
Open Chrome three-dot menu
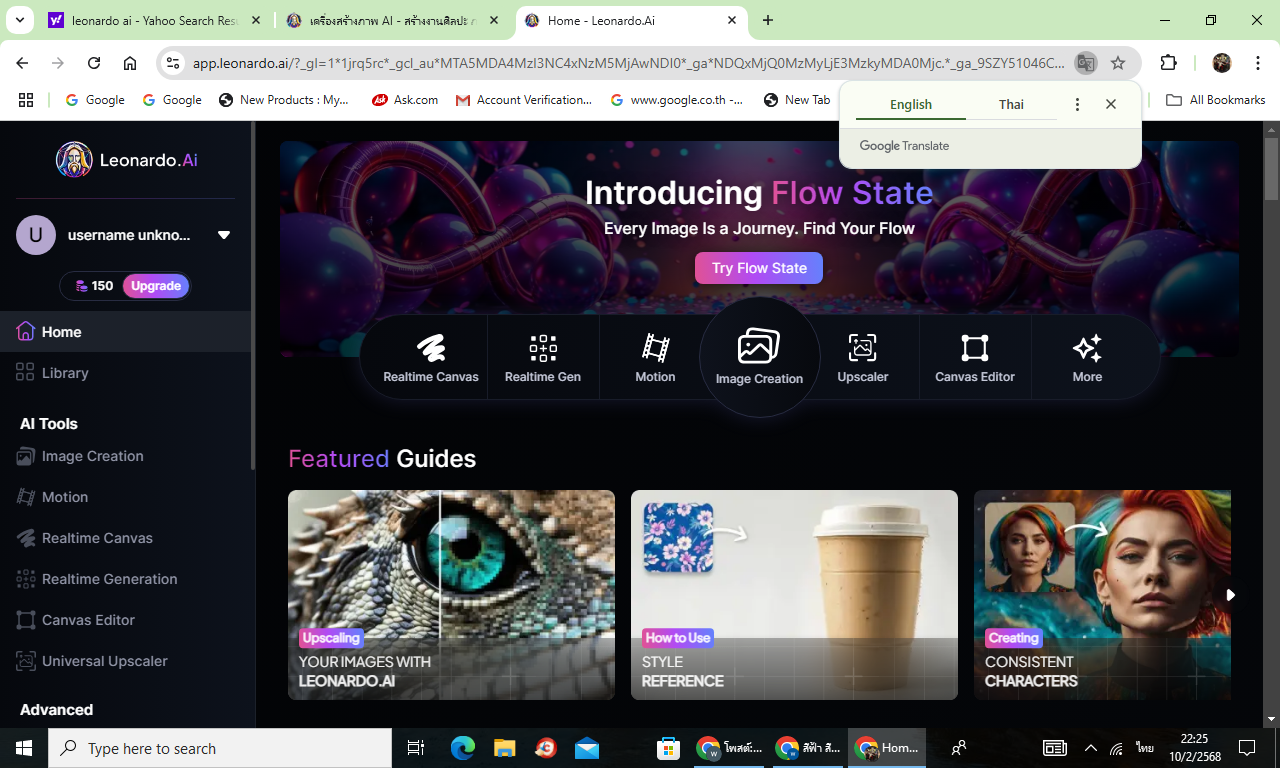pyautogui.click(x=1257, y=63)
